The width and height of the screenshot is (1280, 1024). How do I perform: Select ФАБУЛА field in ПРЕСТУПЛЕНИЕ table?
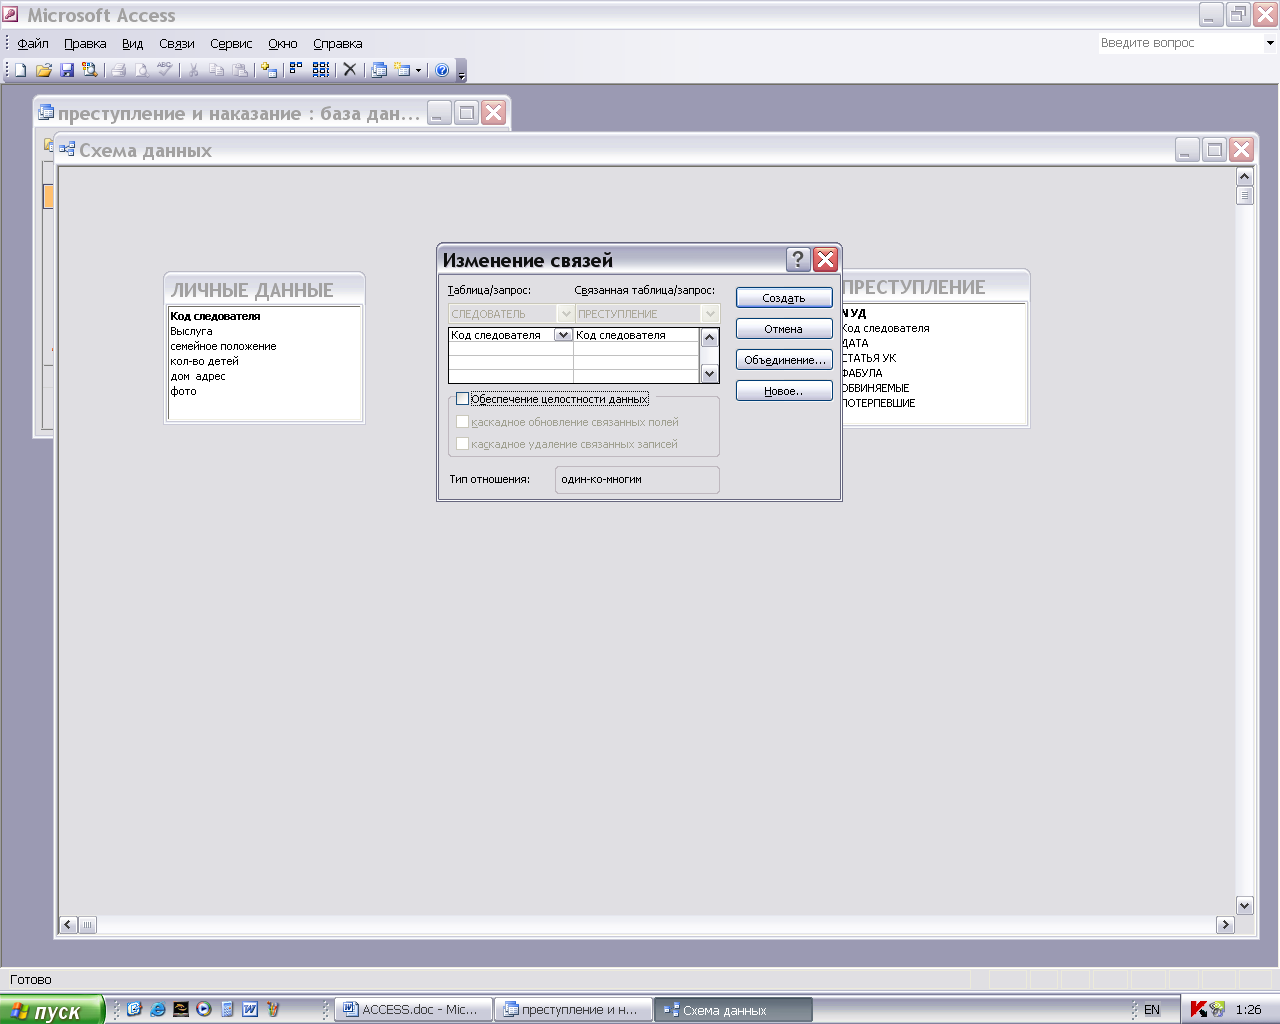(x=862, y=373)
